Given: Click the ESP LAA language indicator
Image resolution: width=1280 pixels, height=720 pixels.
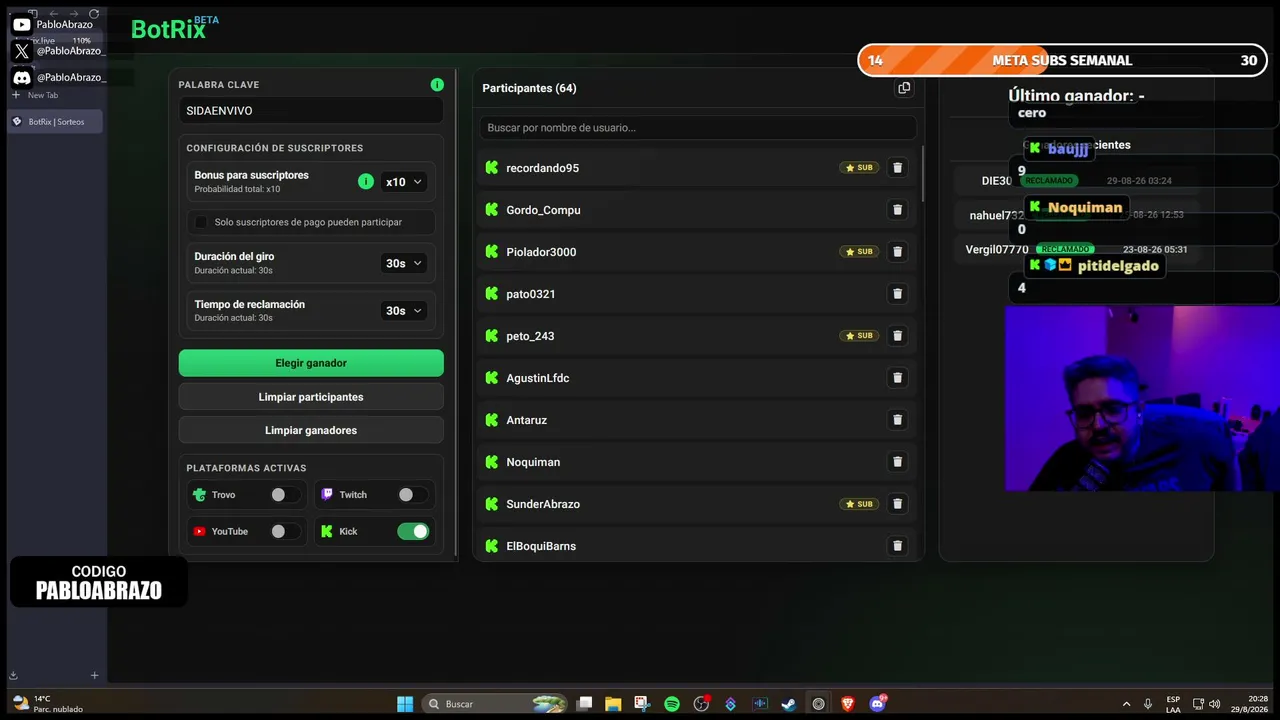Looking at the screenshot, I should [1173, 704].
